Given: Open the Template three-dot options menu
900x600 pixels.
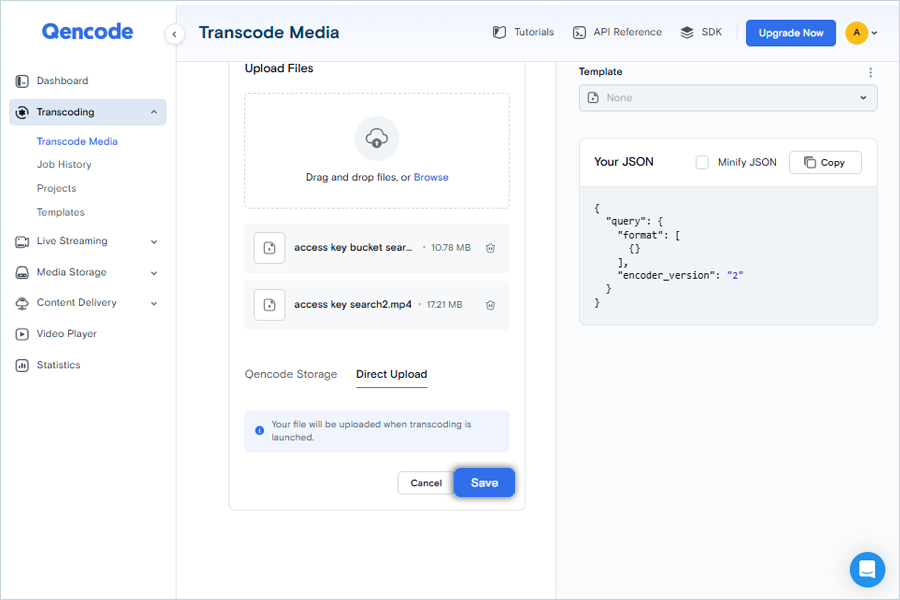Looking at the screenshot, I should click(870, 72).
